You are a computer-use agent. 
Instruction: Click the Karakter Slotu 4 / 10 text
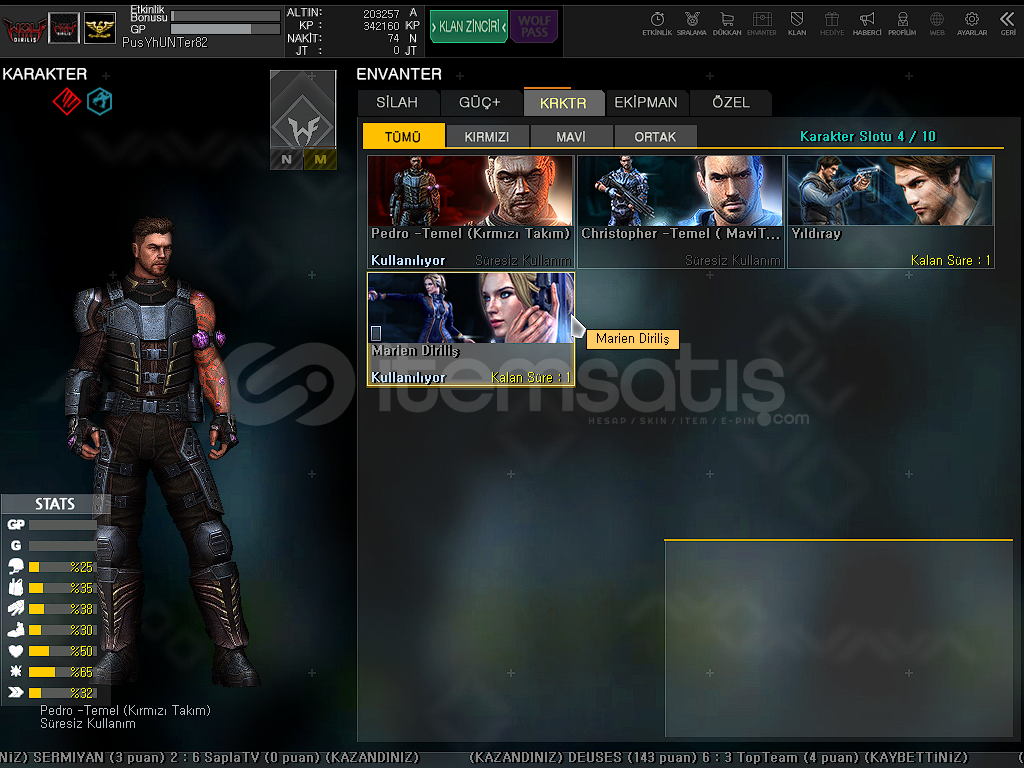click(868, 136)
